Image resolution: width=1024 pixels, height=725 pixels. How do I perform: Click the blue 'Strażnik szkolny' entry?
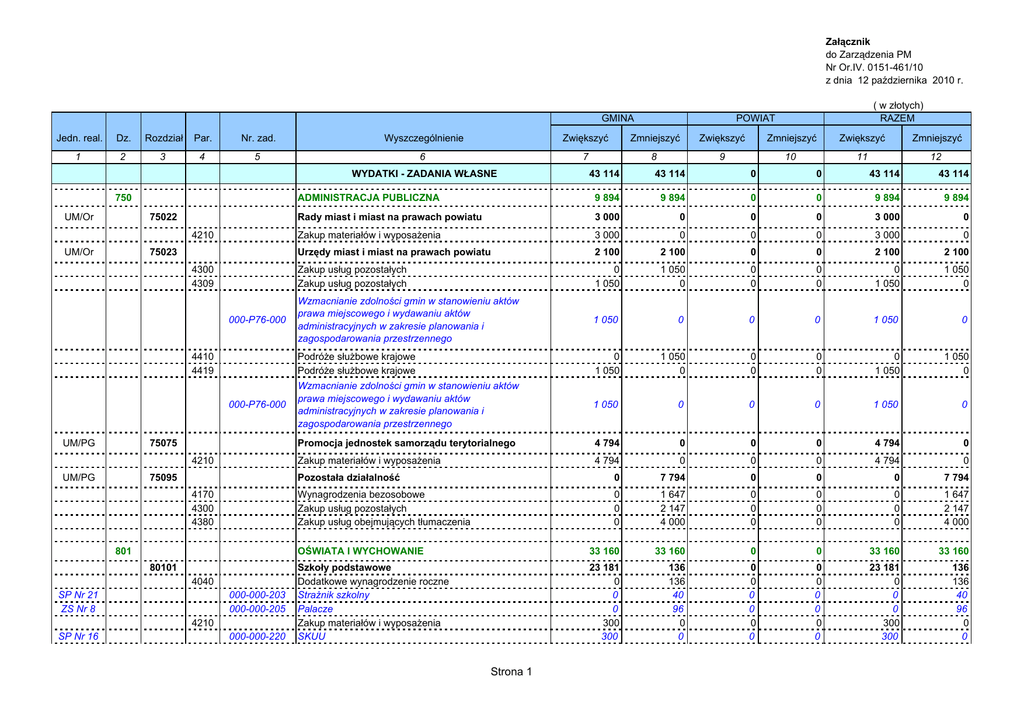(334, 595)
